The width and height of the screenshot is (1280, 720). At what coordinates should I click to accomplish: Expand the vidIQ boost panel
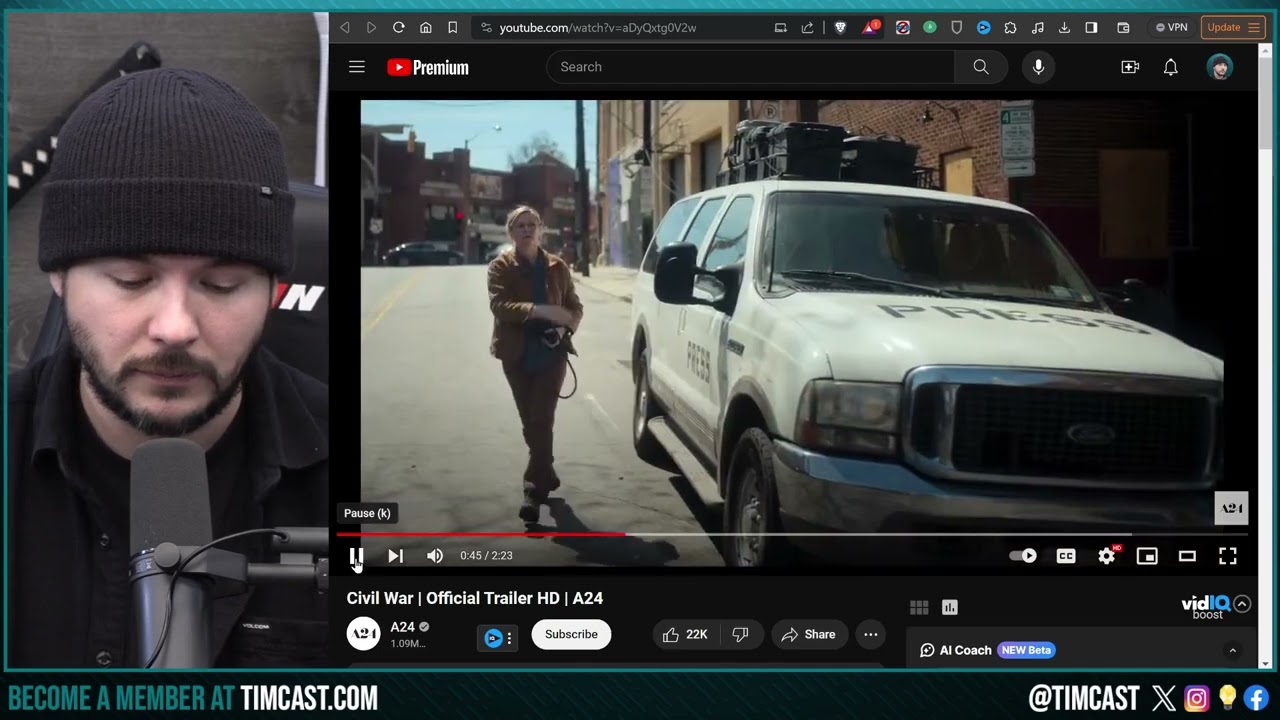click(x=1242, y=604)
